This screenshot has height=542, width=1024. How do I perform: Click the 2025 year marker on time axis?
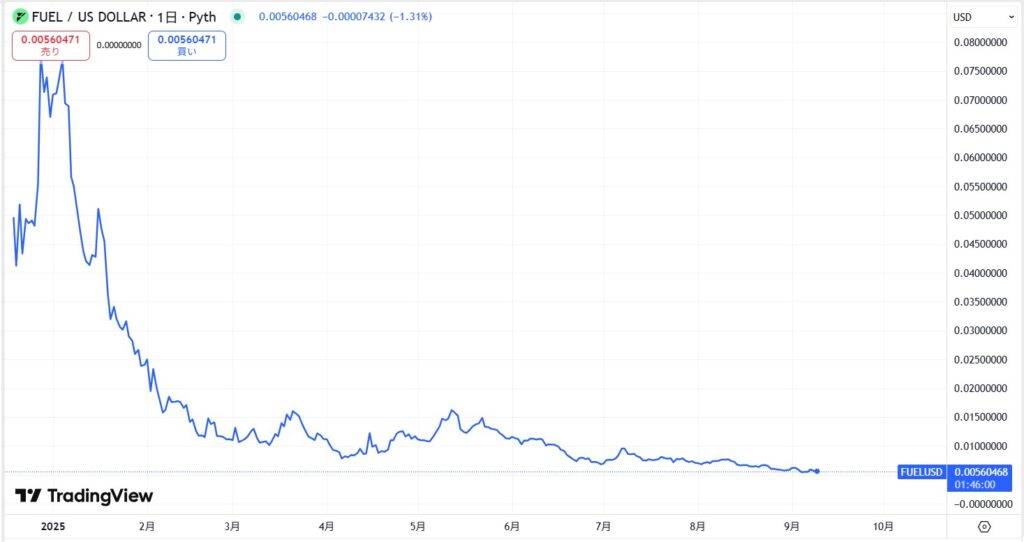51,526
